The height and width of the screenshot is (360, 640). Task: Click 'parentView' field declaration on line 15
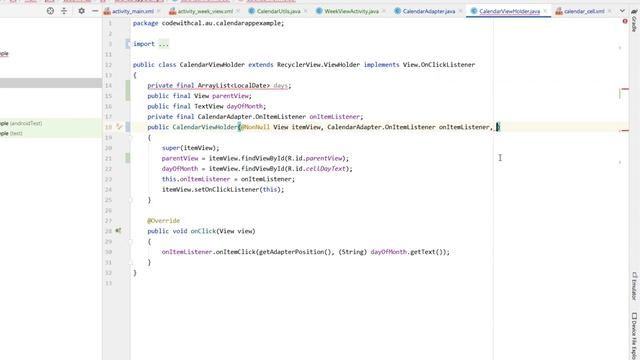click(230, 96)
